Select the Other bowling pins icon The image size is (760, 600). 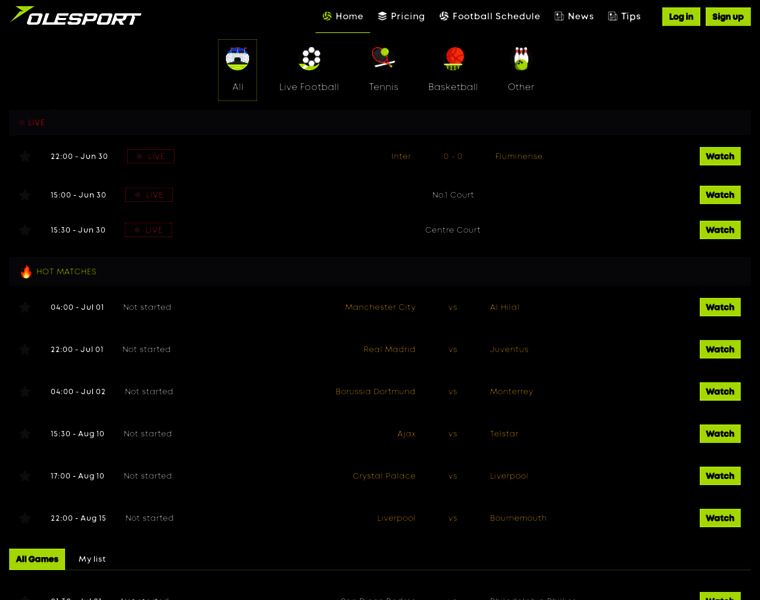click(x=521, y=59)
